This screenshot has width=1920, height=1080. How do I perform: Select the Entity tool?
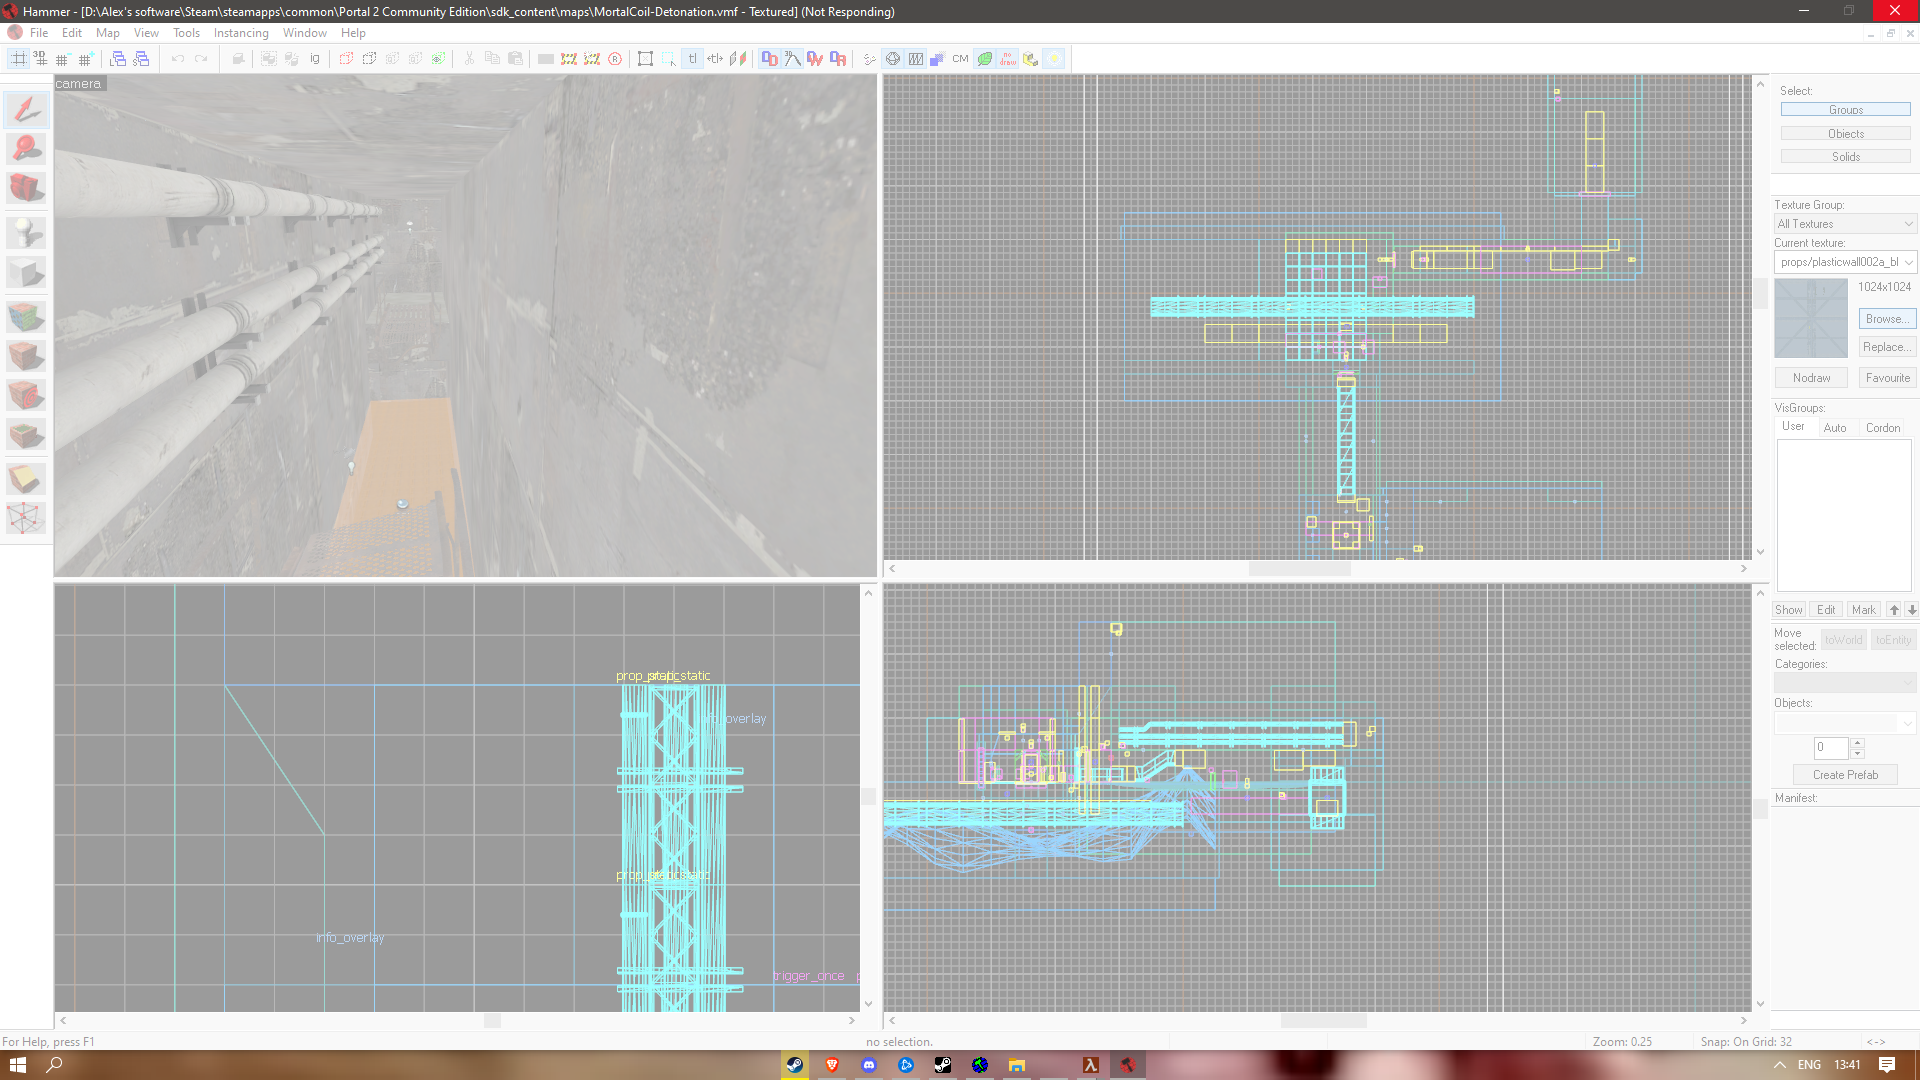tap(26, 232)
